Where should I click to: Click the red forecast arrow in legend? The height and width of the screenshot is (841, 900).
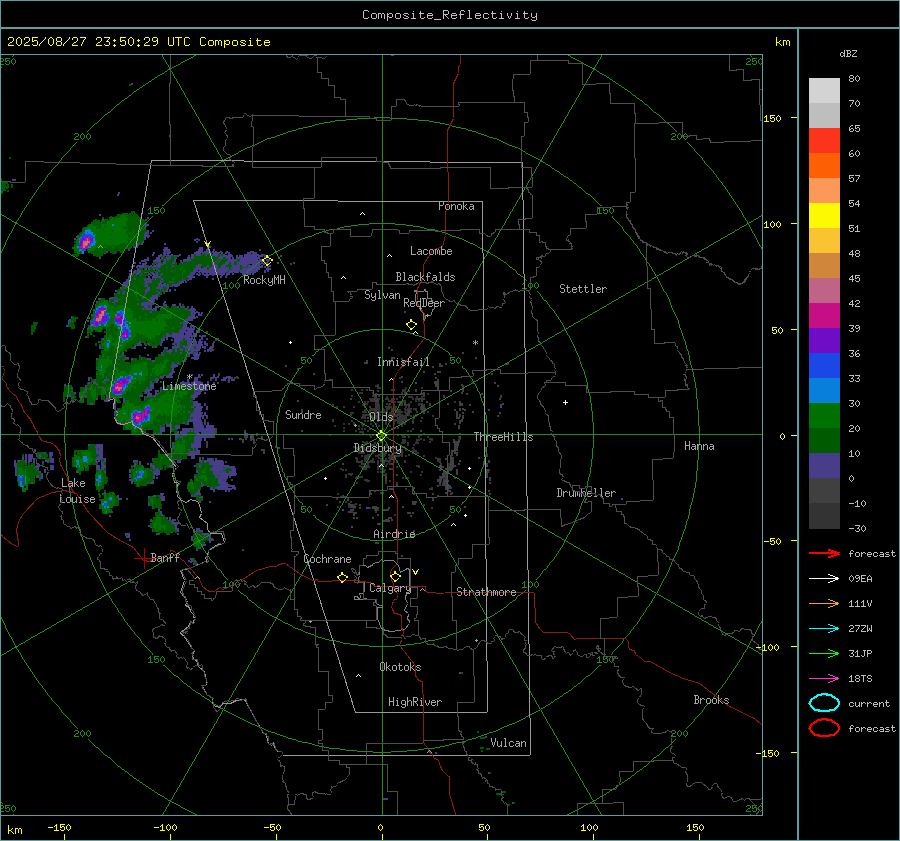coord(824,553)
